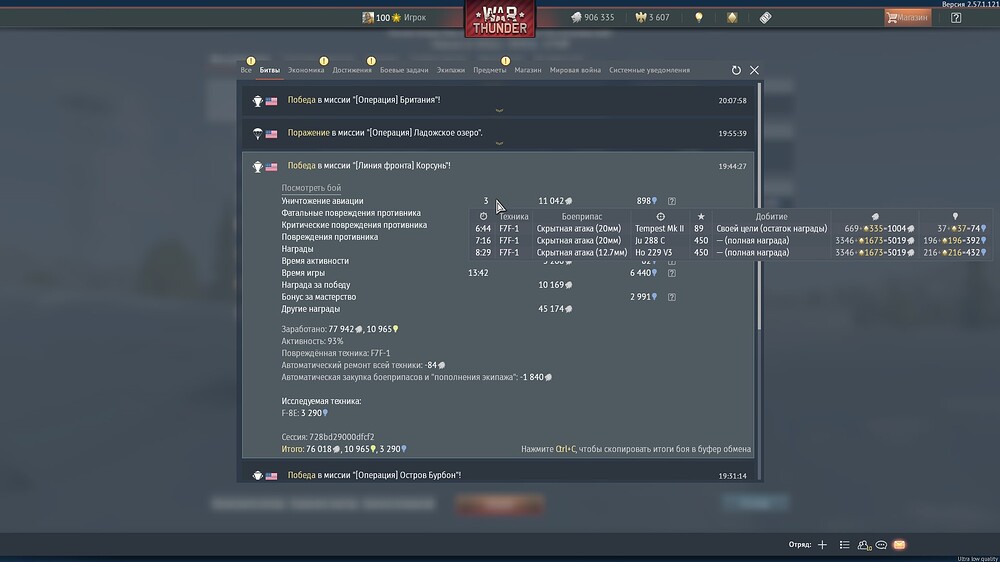Click the info icon on the Время игры row
1000x562 pixels.
click(x=672, y=273)
